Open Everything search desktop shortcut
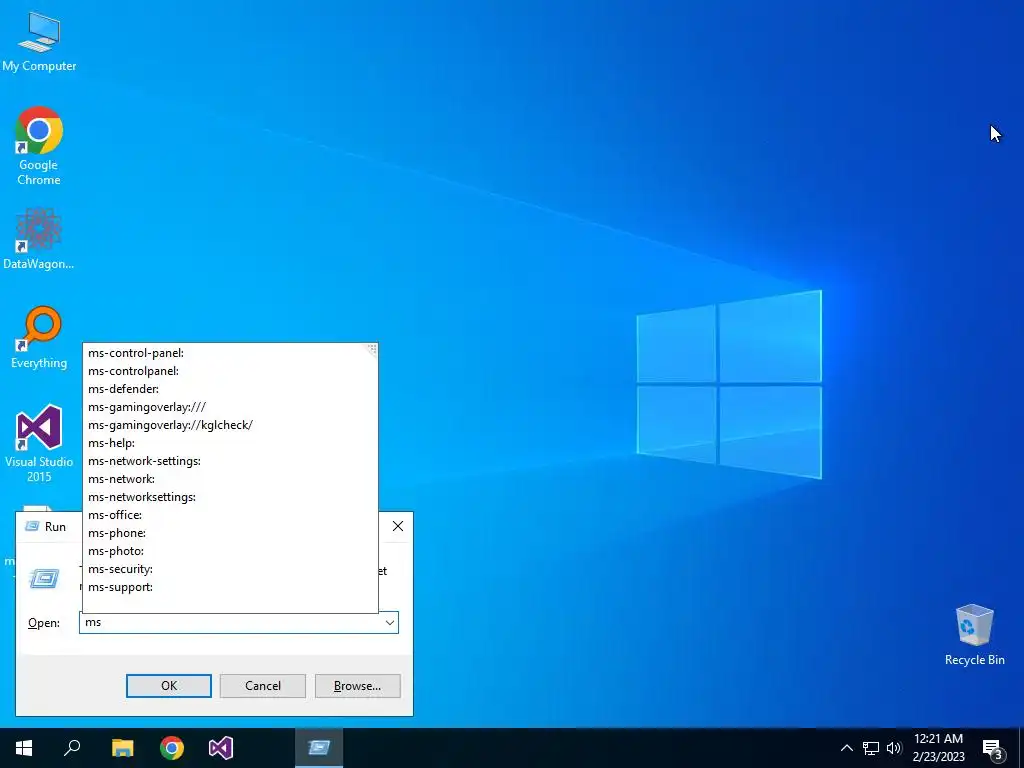Image resolution: width=1024 pixels, height=768 pixels. (39, 337)
